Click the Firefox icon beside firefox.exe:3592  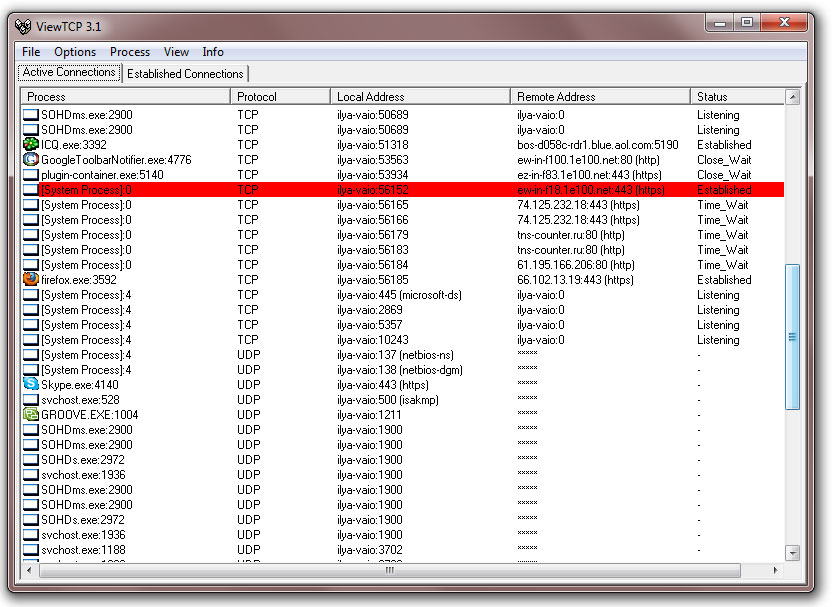pyautogui.click(x=31, y=279)
